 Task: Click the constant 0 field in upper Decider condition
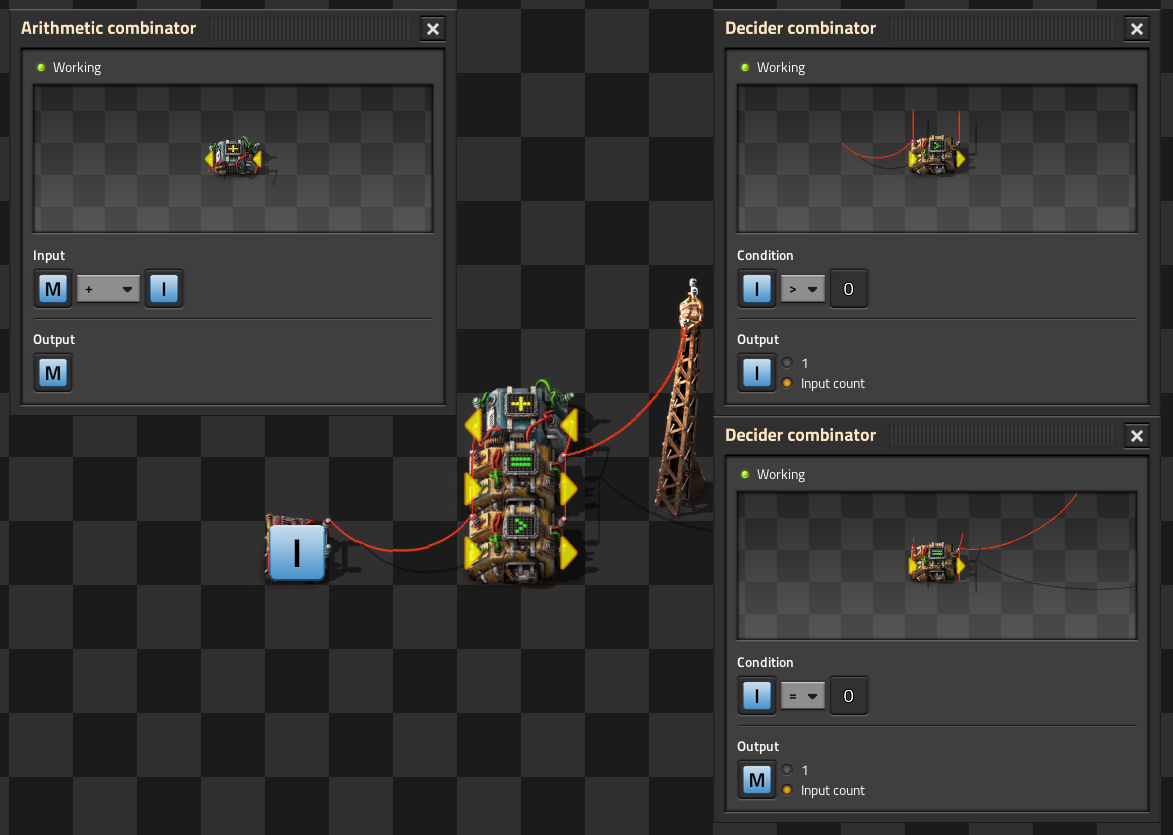tap(848, 290)
